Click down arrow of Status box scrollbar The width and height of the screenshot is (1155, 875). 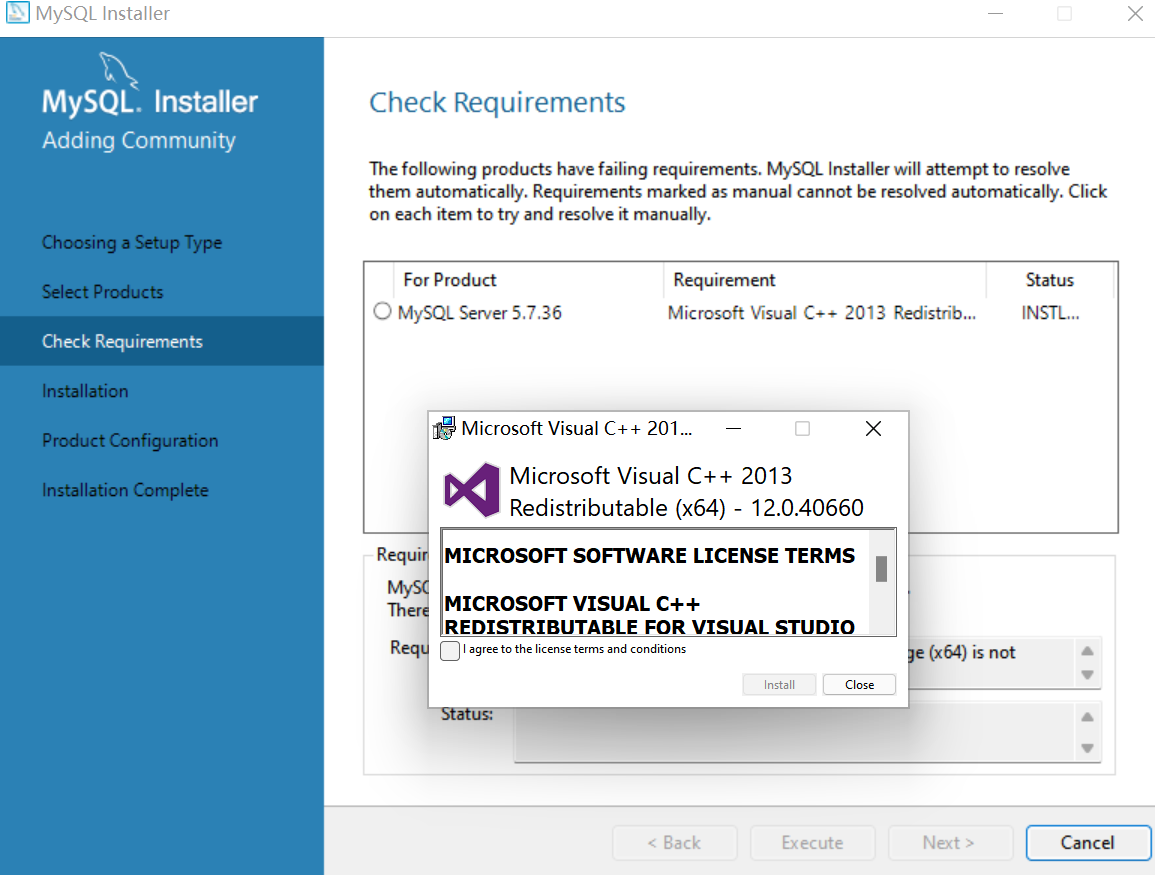[1087, 748]
